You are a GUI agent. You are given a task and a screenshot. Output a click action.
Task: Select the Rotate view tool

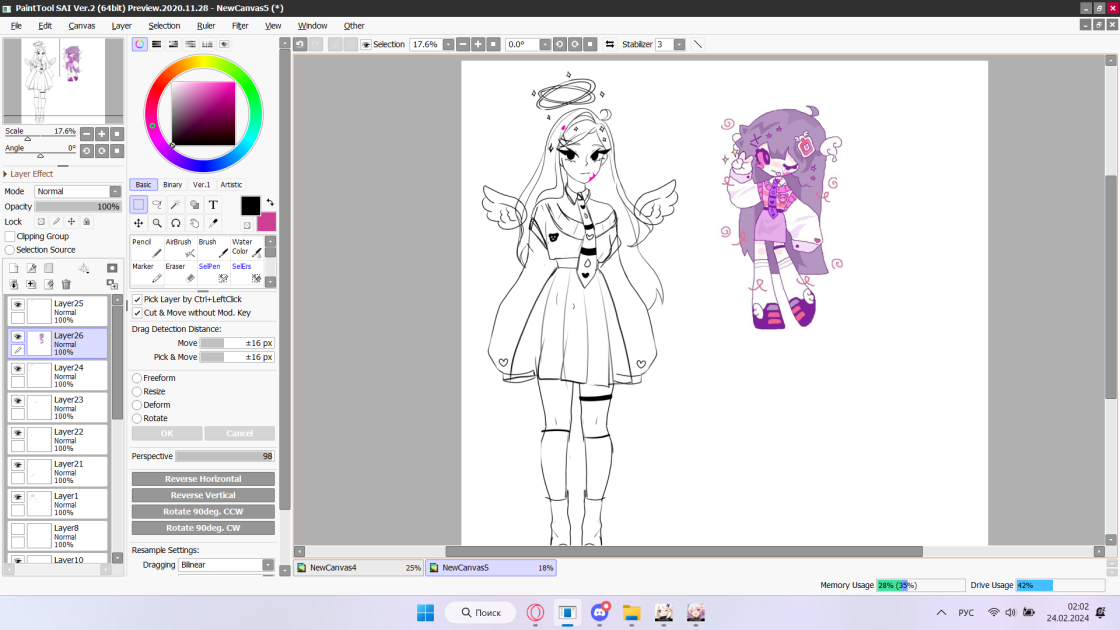coord(176,223)
